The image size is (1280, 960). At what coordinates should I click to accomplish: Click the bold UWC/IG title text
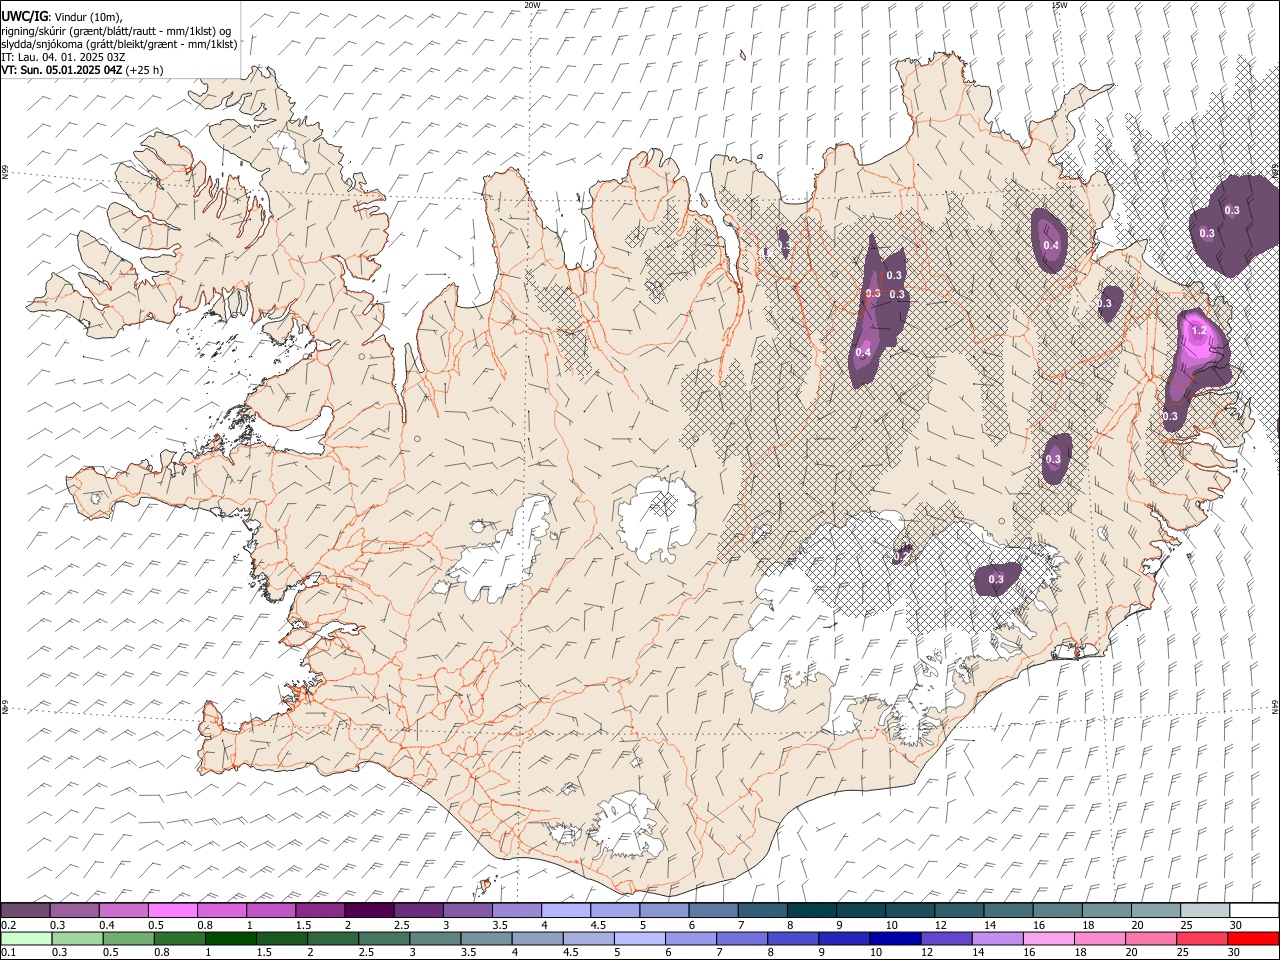tap(24, 17)
